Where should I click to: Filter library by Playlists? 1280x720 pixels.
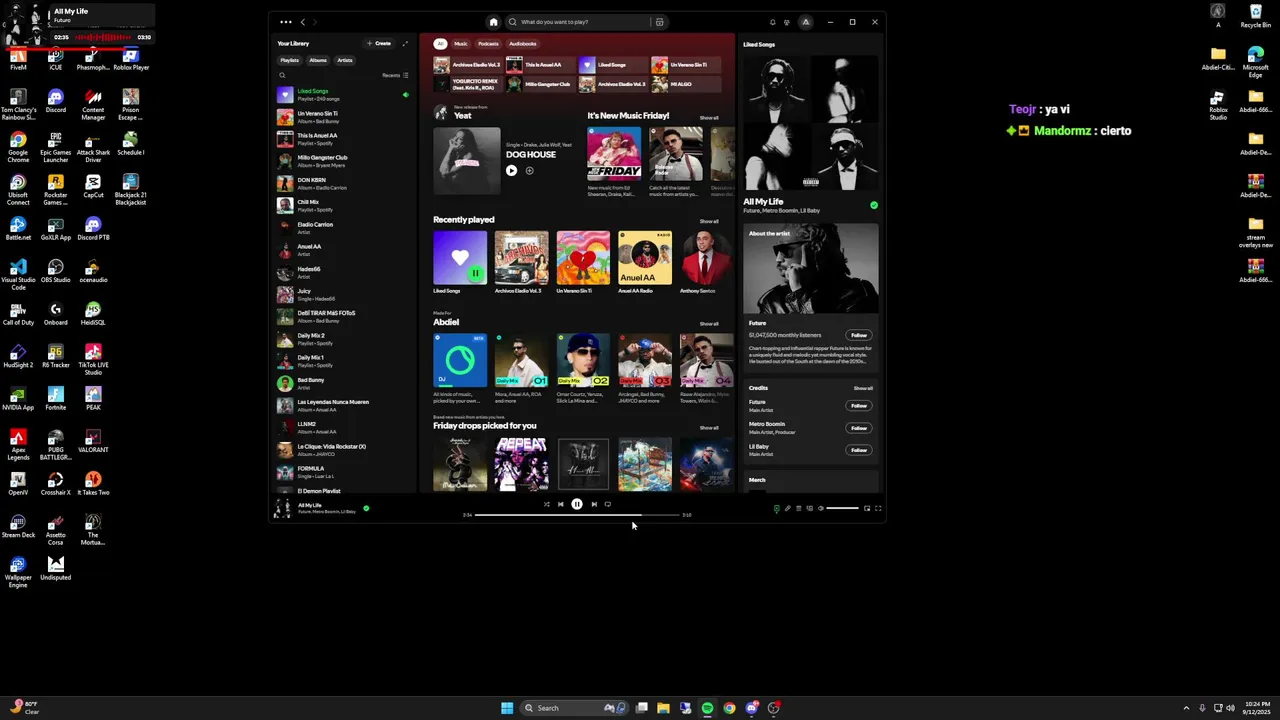pos(290,60)
